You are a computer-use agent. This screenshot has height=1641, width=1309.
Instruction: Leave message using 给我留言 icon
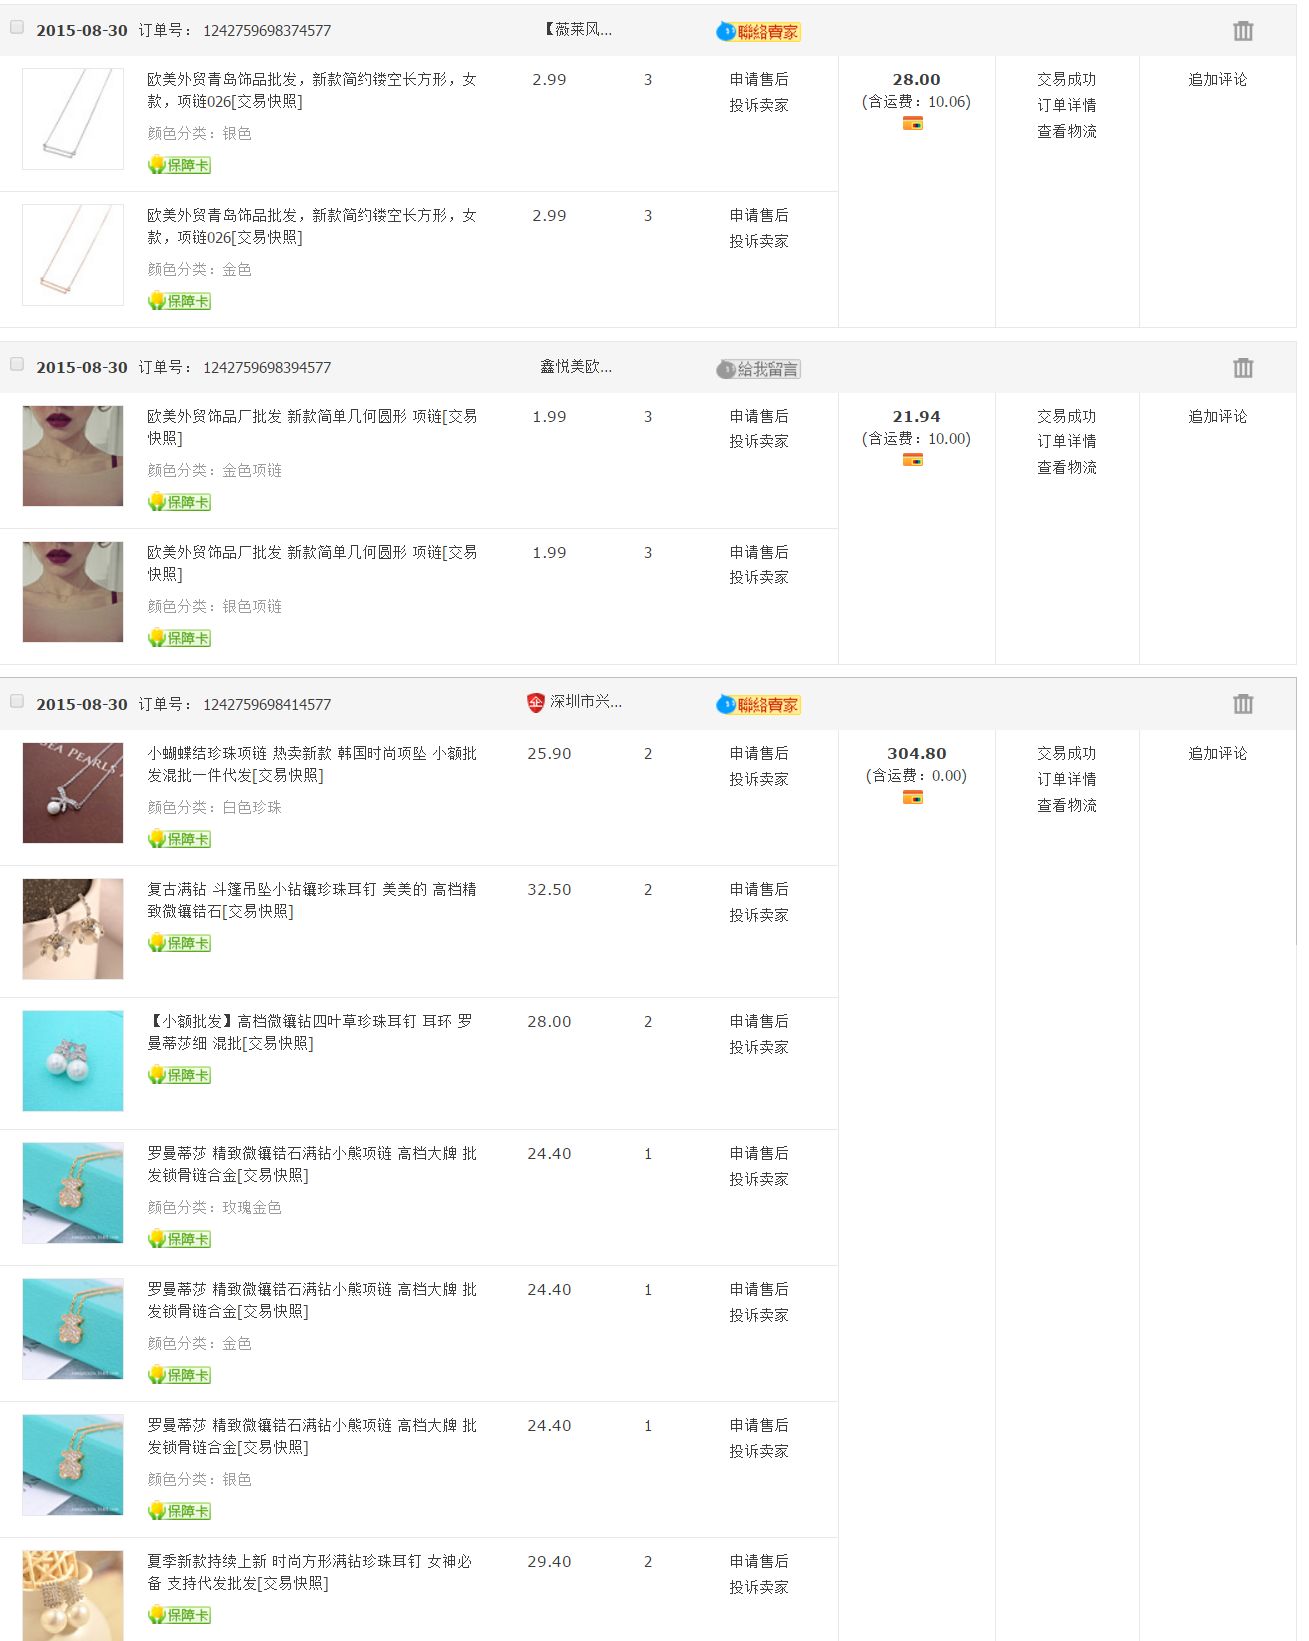click(758, 369)
